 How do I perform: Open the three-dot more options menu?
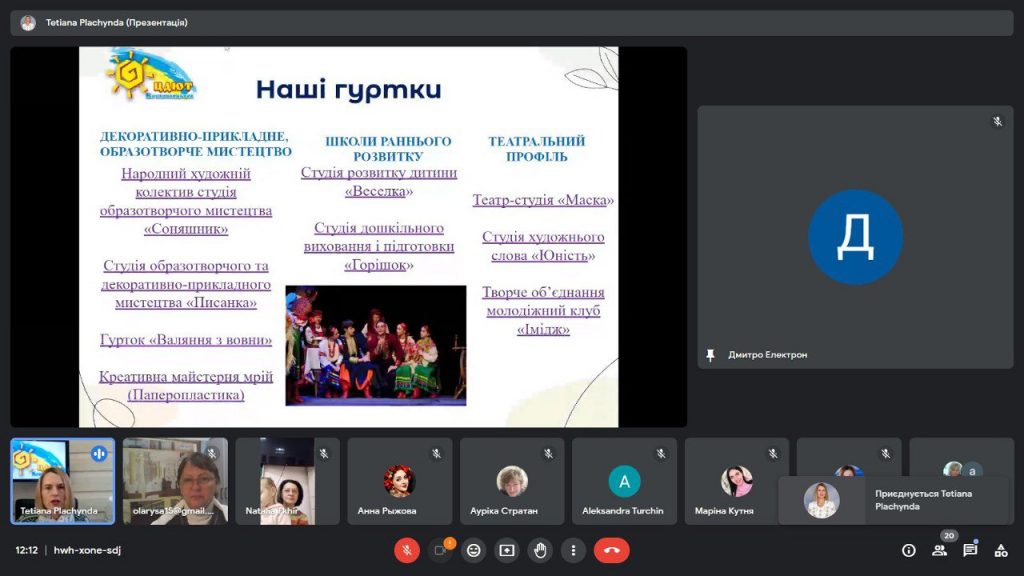click(573, 550)
